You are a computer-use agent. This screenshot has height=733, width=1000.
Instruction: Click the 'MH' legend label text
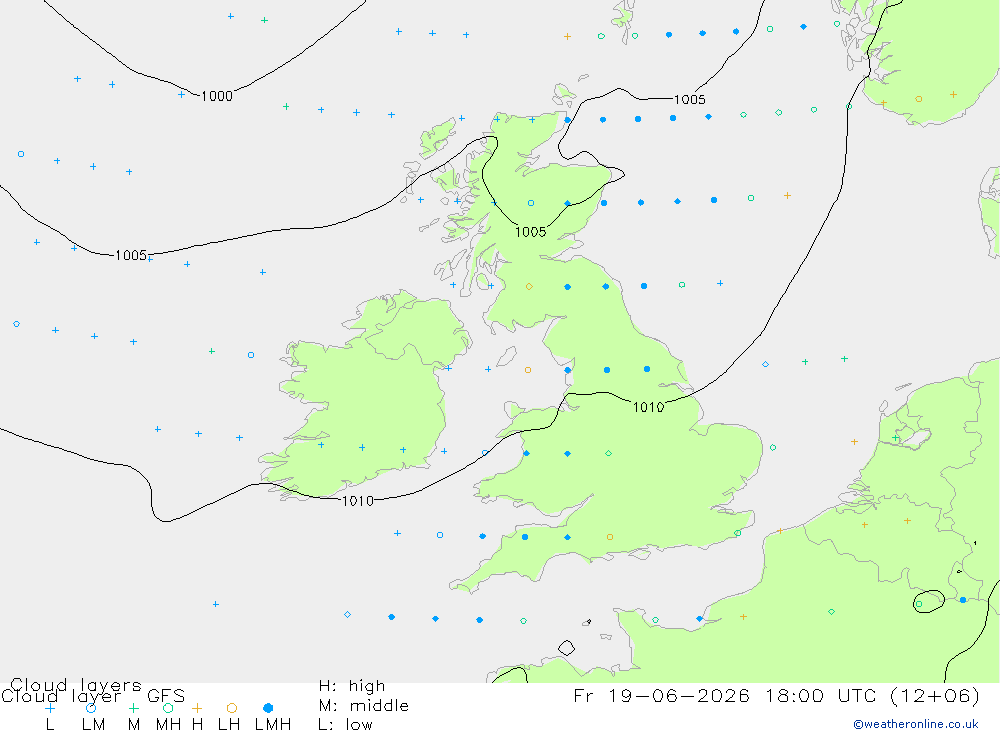[x=168, y=725]
